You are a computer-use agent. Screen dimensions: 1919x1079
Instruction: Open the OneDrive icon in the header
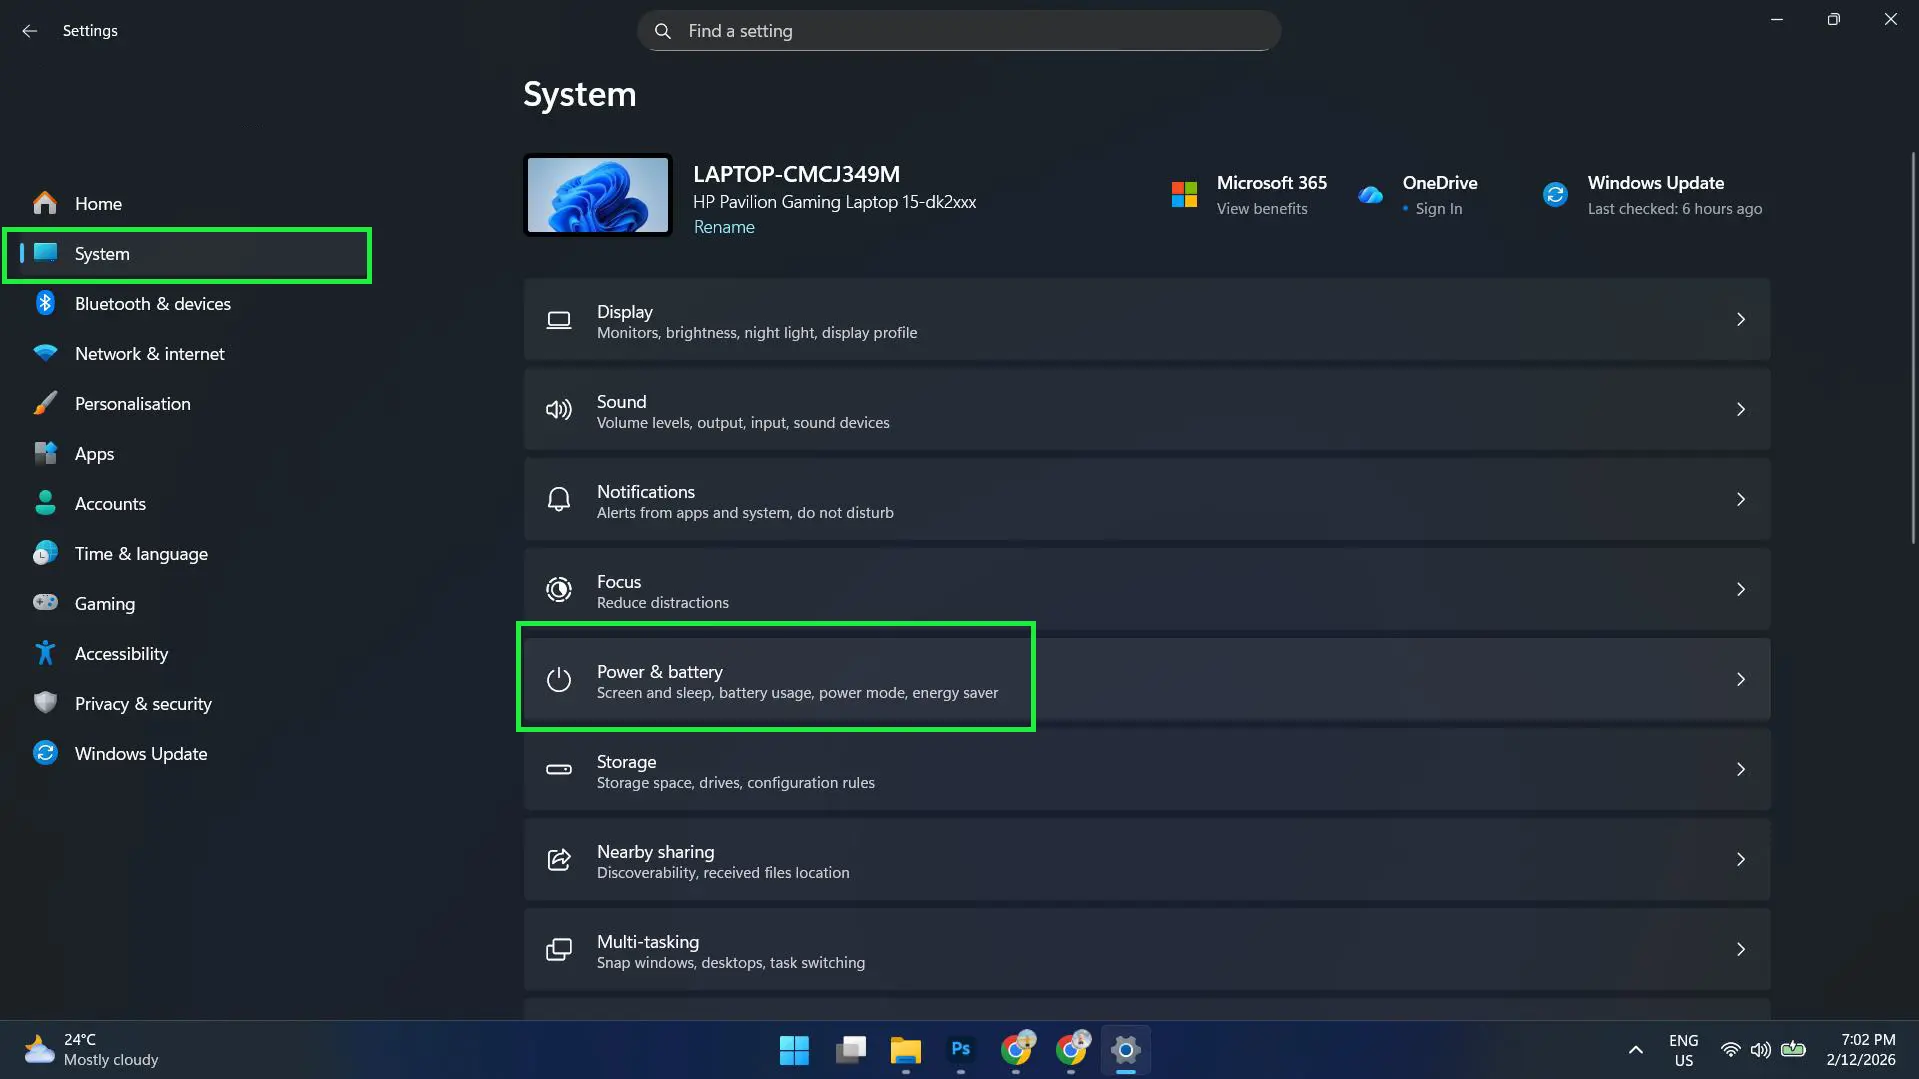point(1370,194)
